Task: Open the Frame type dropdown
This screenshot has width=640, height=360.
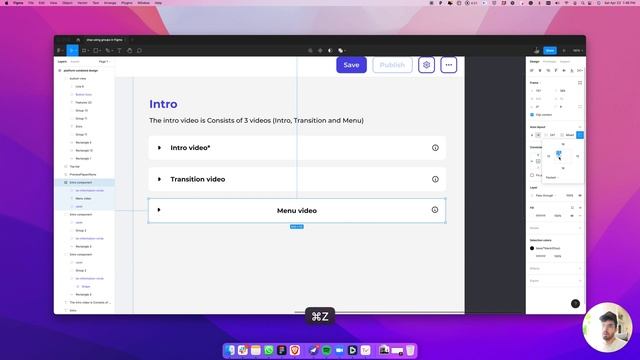Action: tap(535, 83)
